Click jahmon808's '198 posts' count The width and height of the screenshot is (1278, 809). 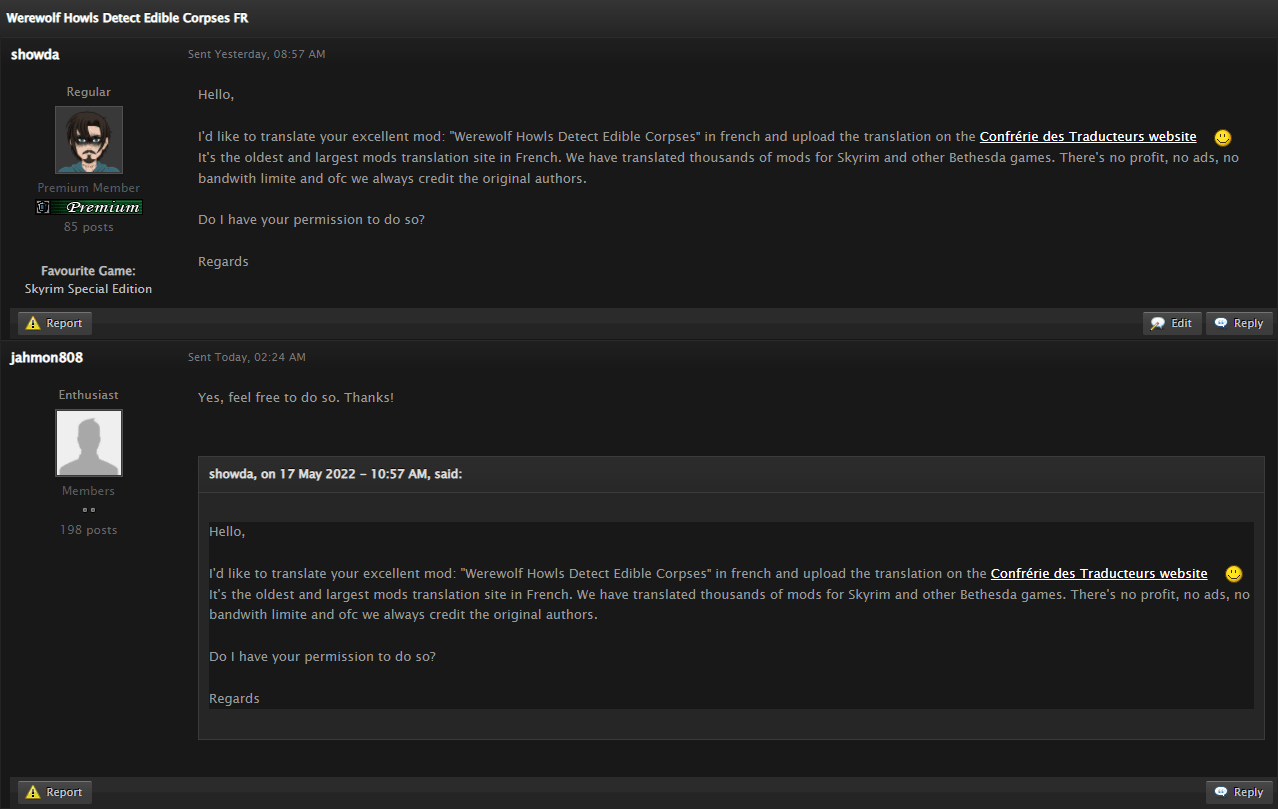[89, 530]
